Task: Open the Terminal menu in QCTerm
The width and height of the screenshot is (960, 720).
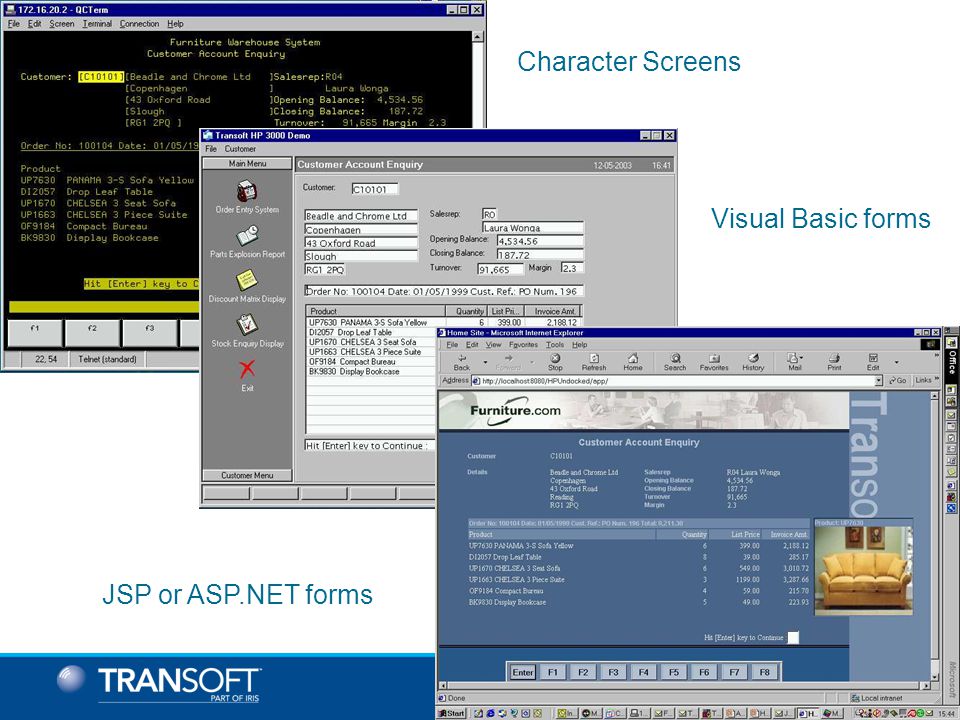Action: click(x=97, y=24)
